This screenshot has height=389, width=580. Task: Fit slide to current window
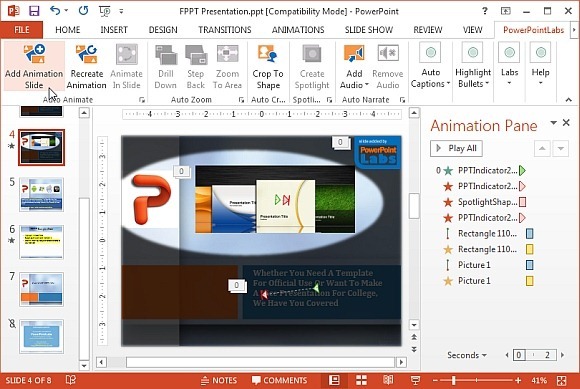[562, 380]
